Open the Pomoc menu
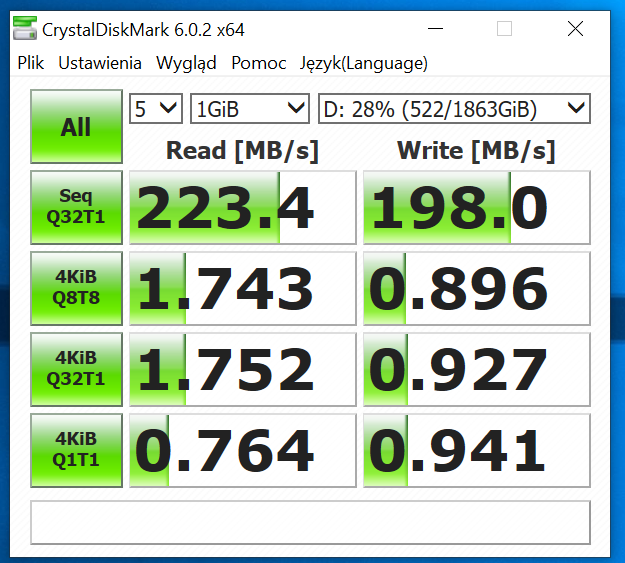This screenshot has width=625, height=563. point(259,63)
